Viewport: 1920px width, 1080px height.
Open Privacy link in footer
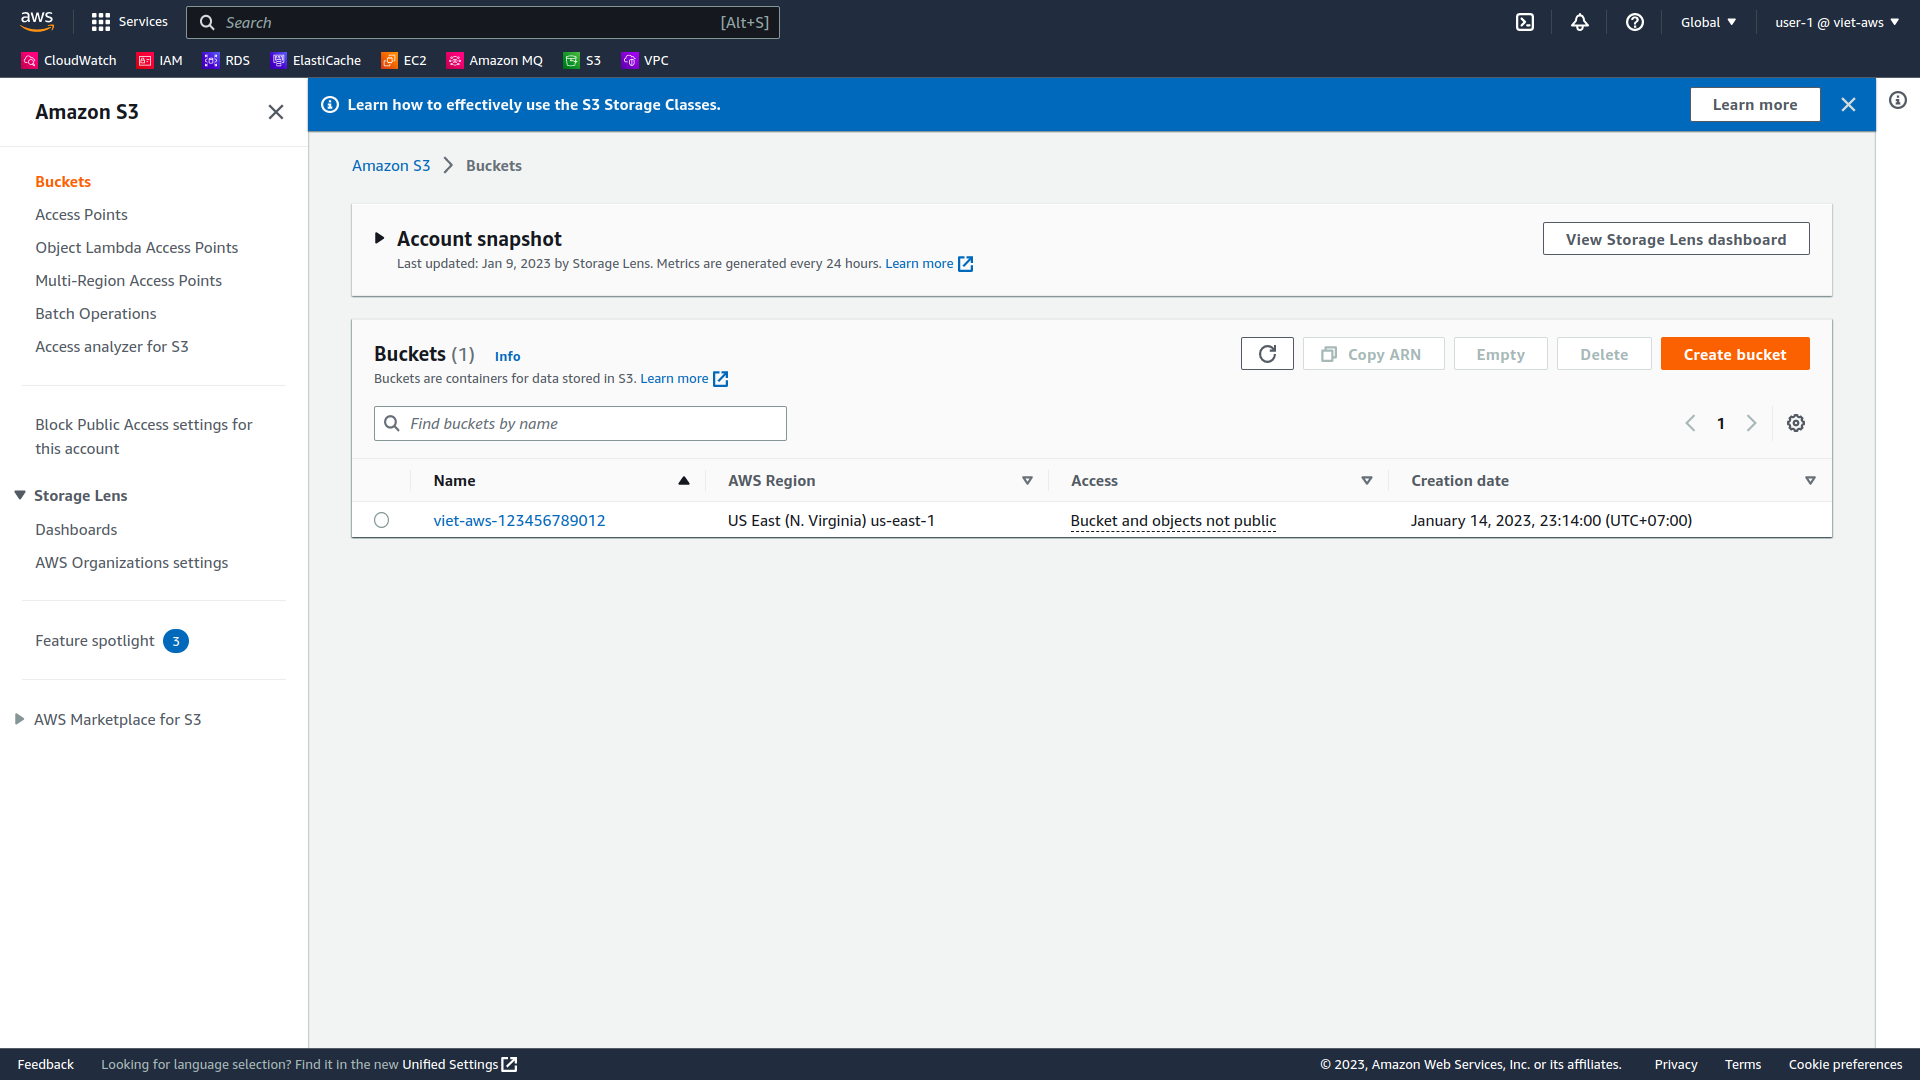[x=1676, y=1064]
